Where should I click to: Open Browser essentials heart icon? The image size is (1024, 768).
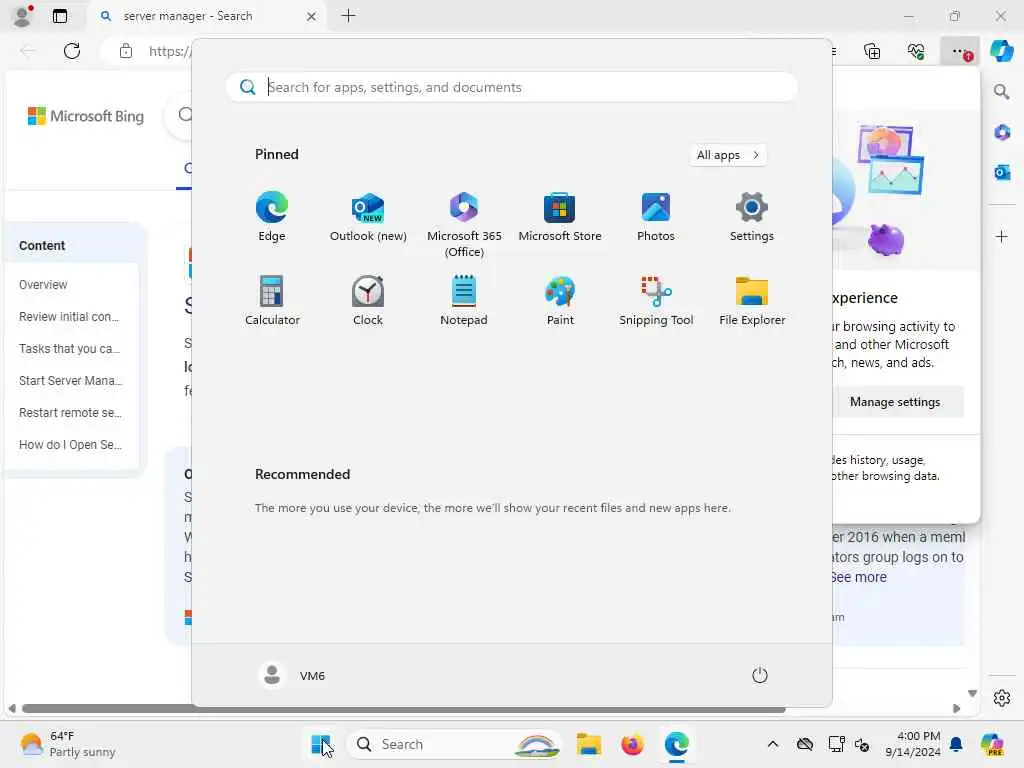click(x=916, y=51)
